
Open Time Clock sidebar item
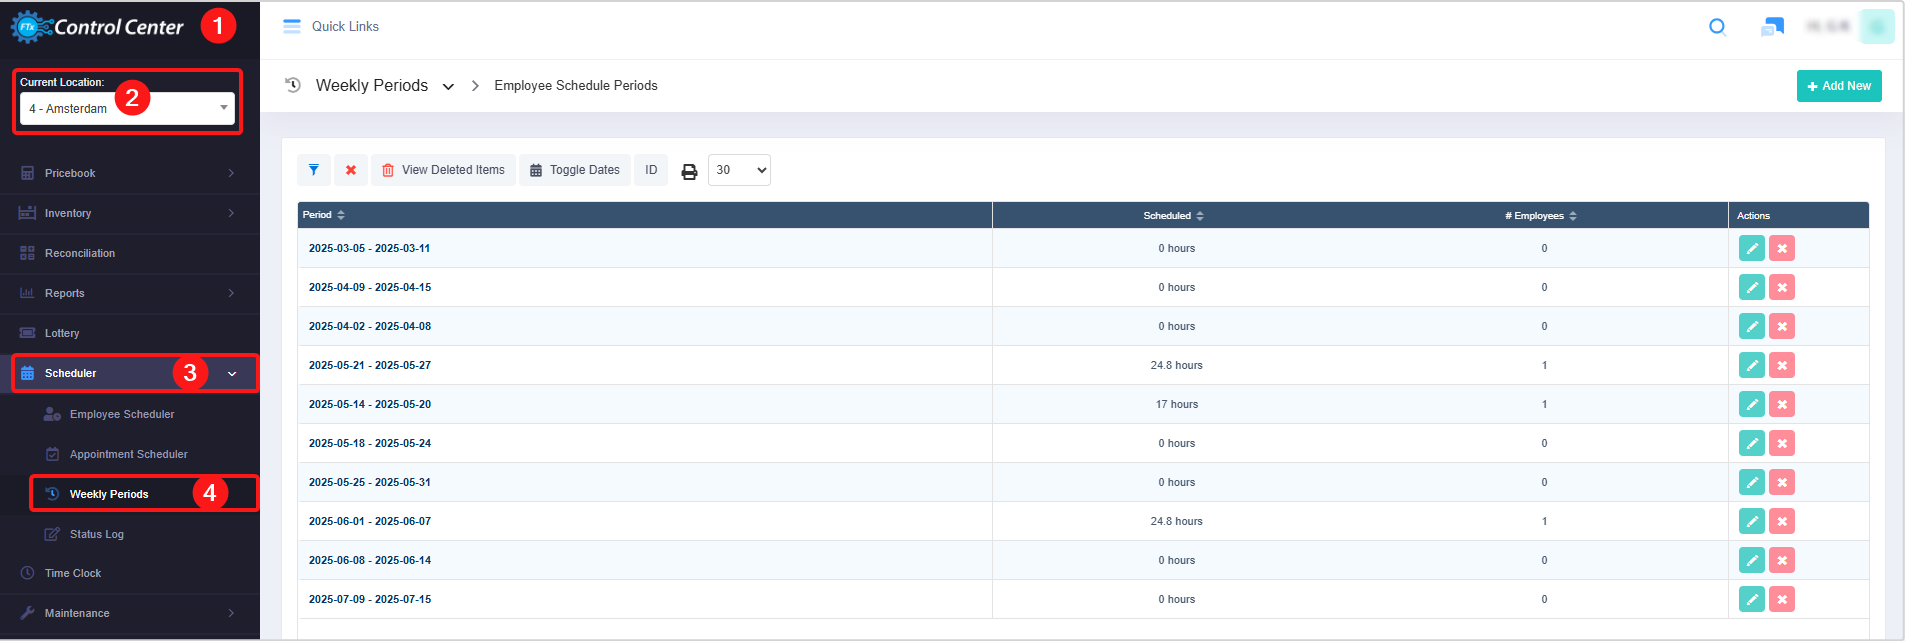[x=73, y=573]
